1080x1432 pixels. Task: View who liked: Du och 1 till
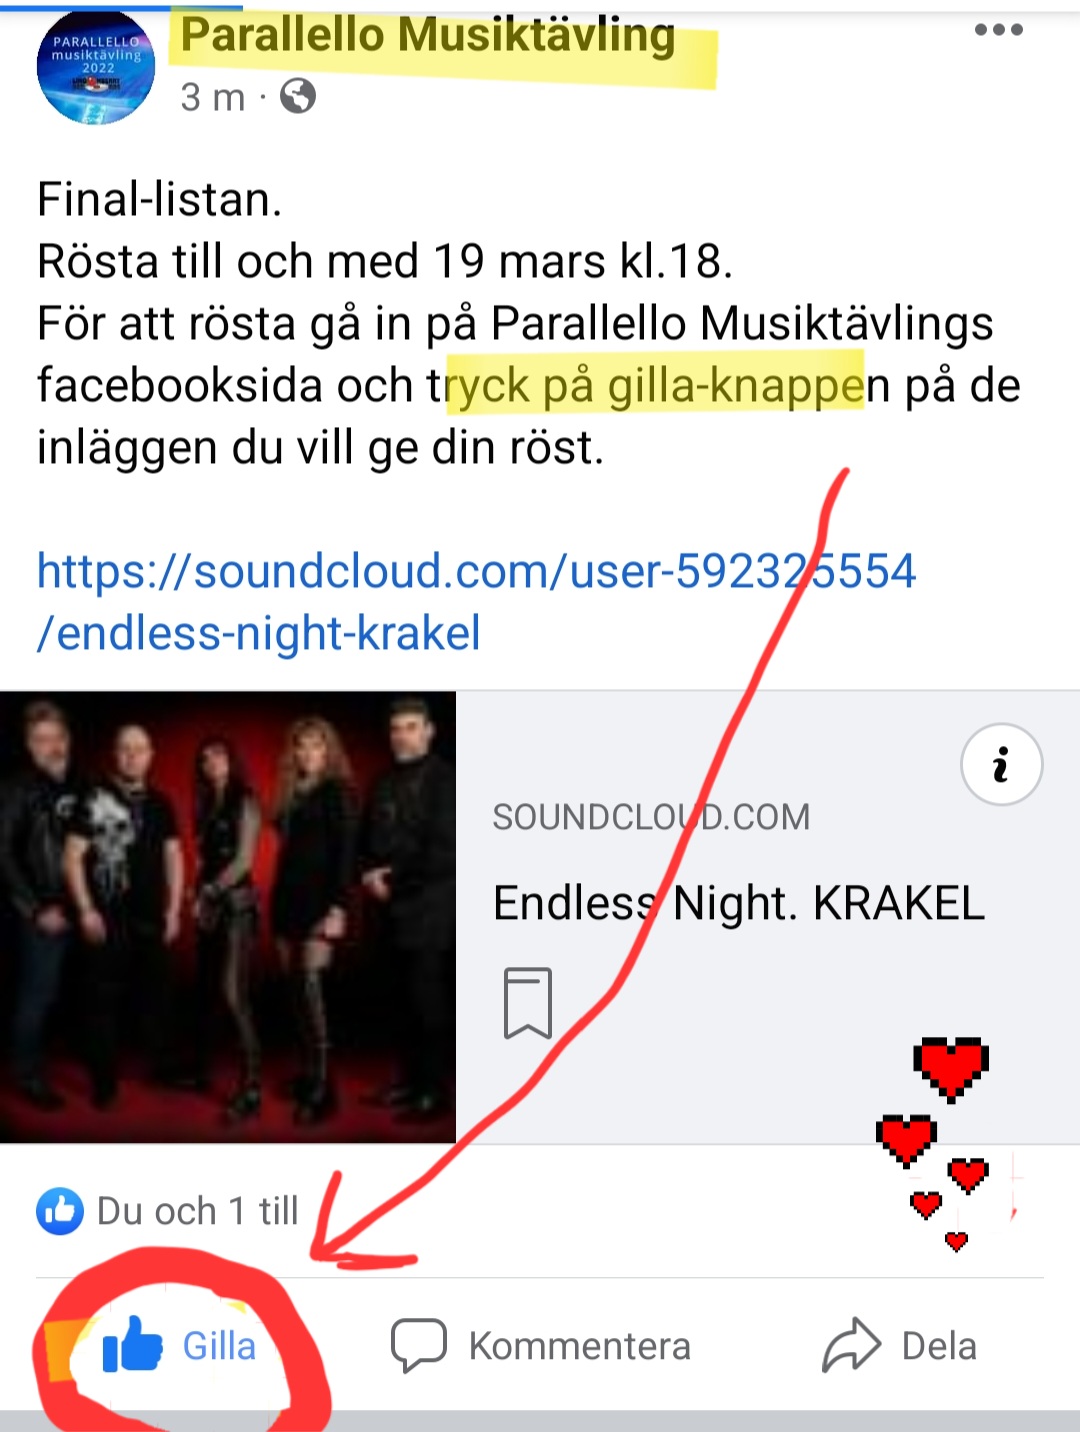click(197, 1211)
